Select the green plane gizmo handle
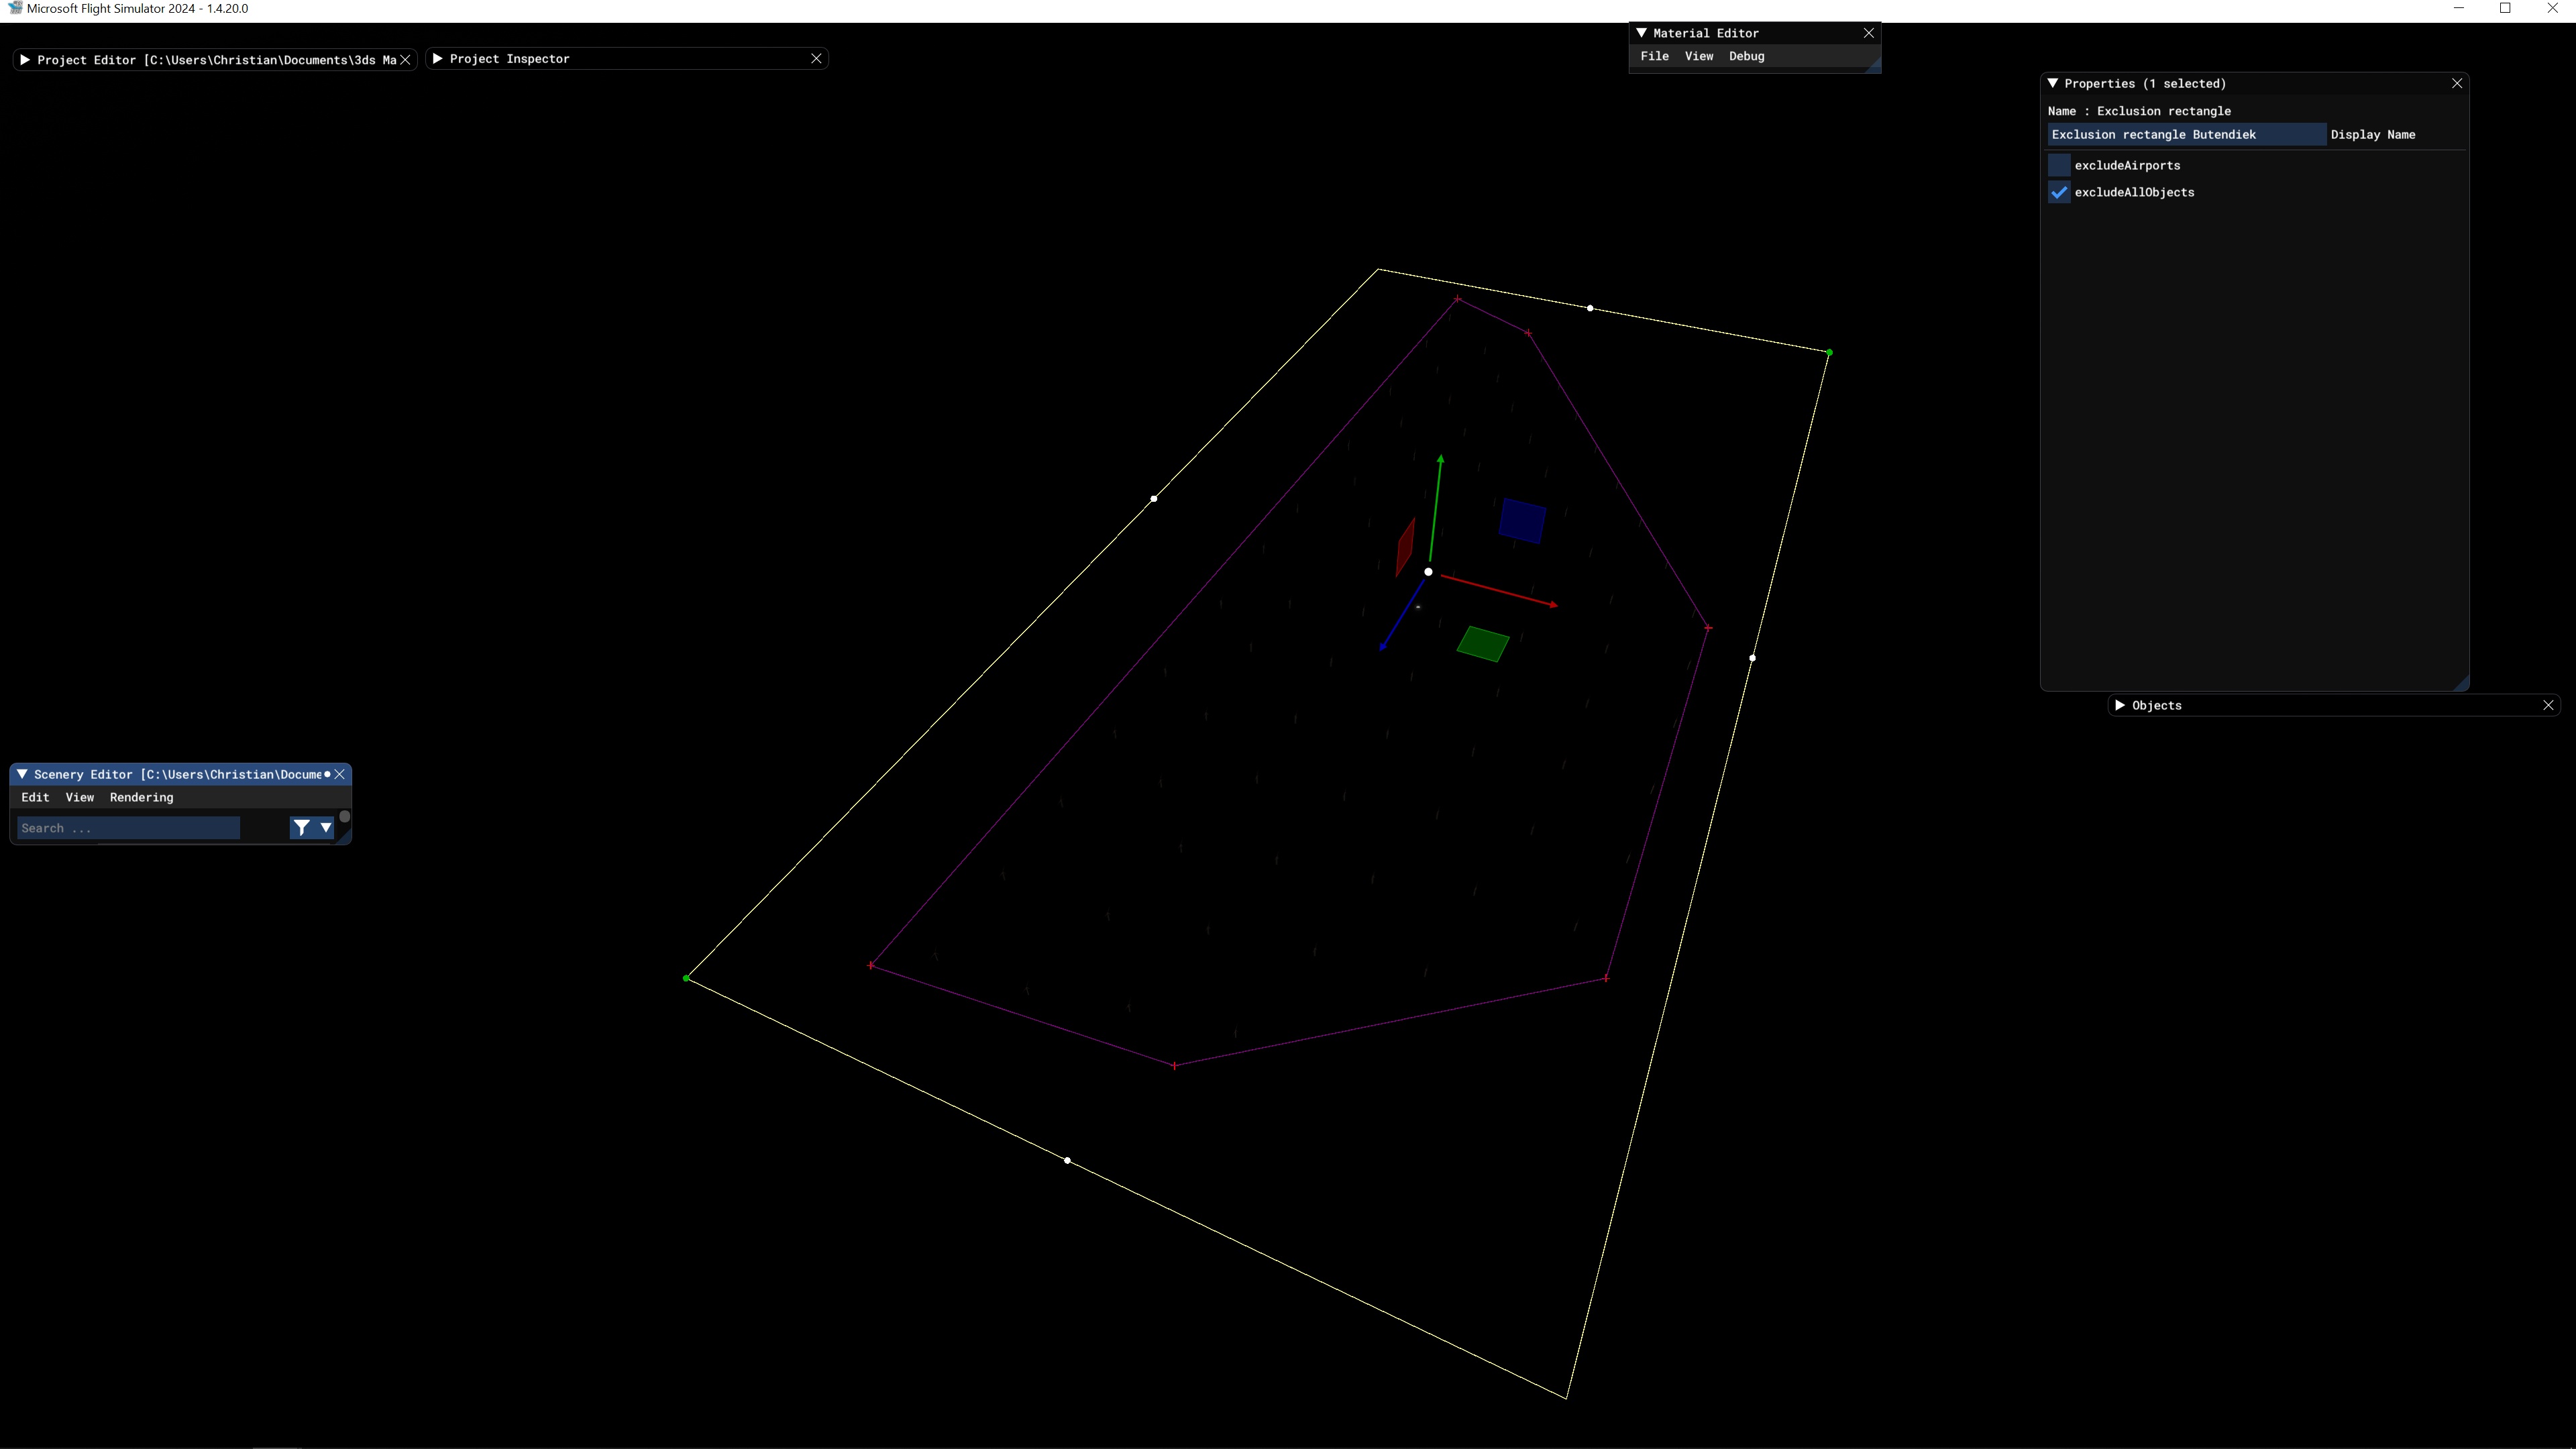 (x=1483, y=644)
